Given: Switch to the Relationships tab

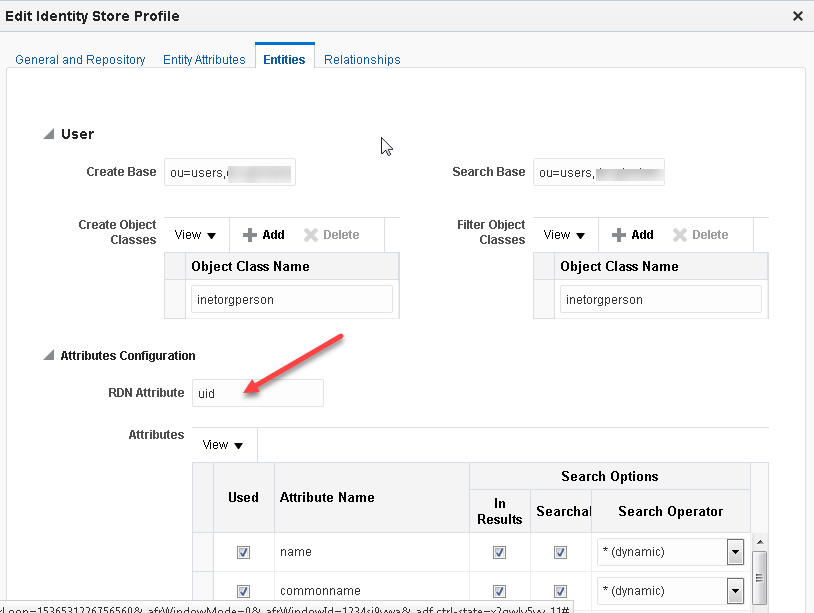Looking at the screenshot, I should coord(361,59).
